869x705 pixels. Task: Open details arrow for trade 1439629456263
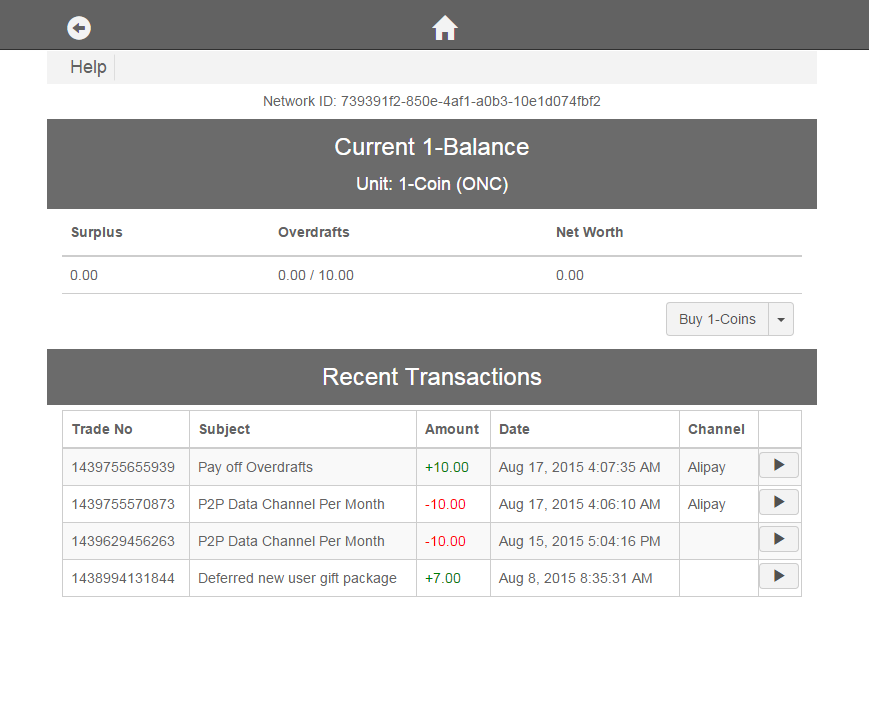pyautogui.click(x=778, y=539)
